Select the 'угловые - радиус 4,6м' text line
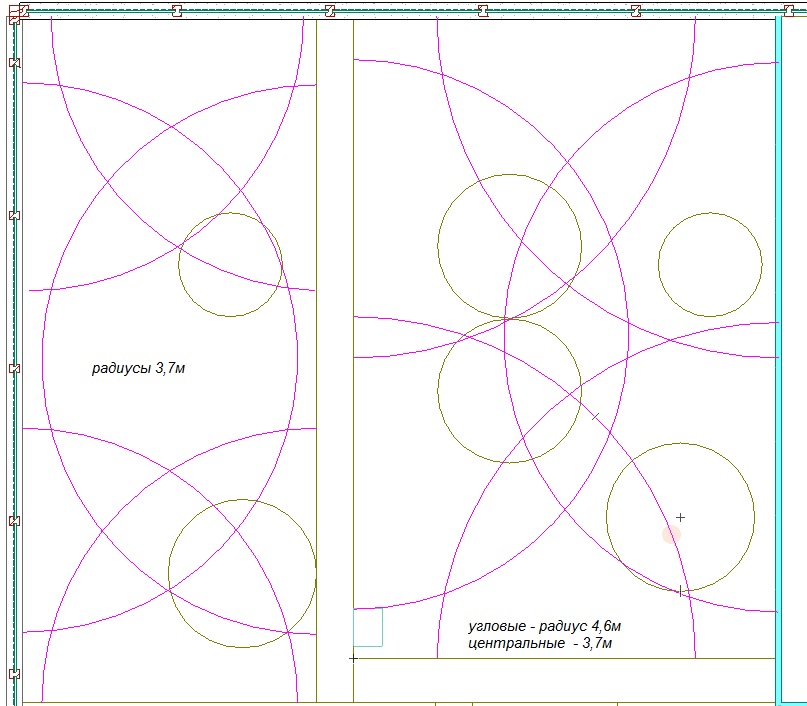This screenshot has height=706, width=807. pyautogui.click(x=551, y=627)
